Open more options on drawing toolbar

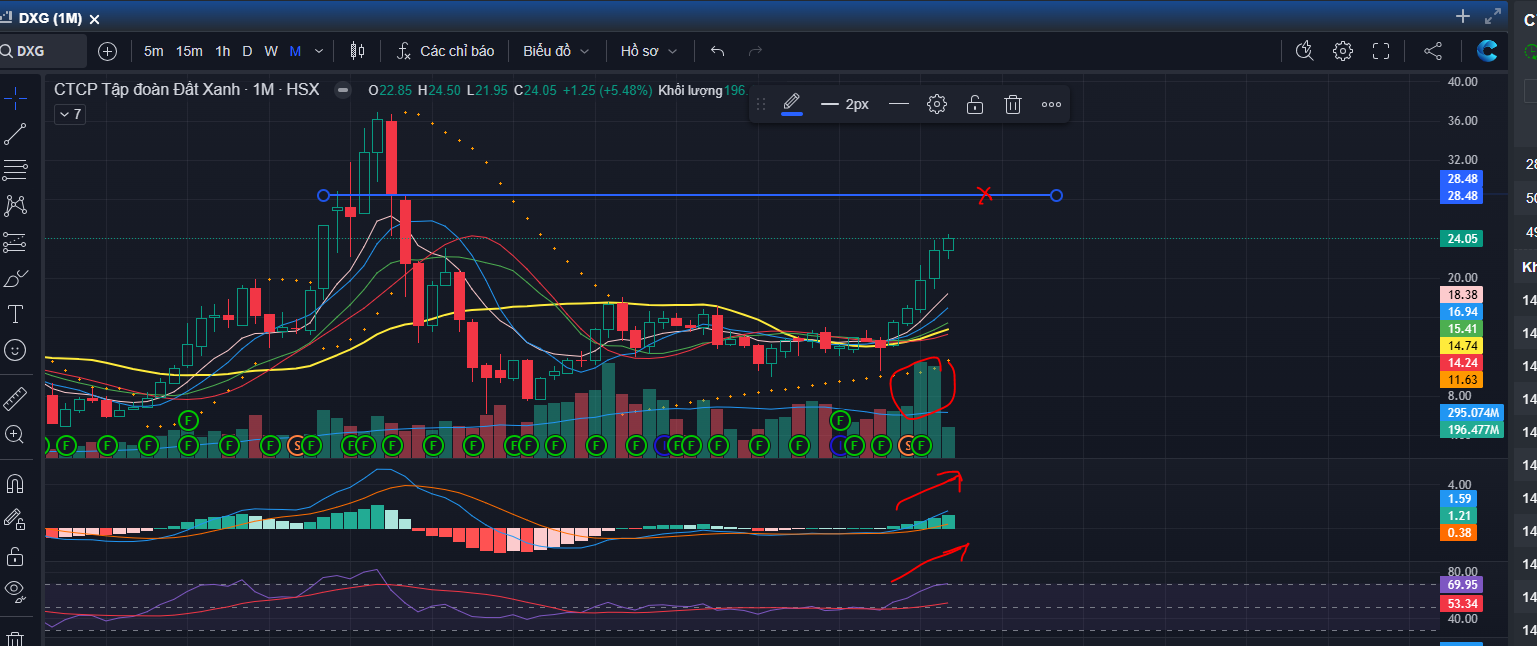(x=1051, y=104)
